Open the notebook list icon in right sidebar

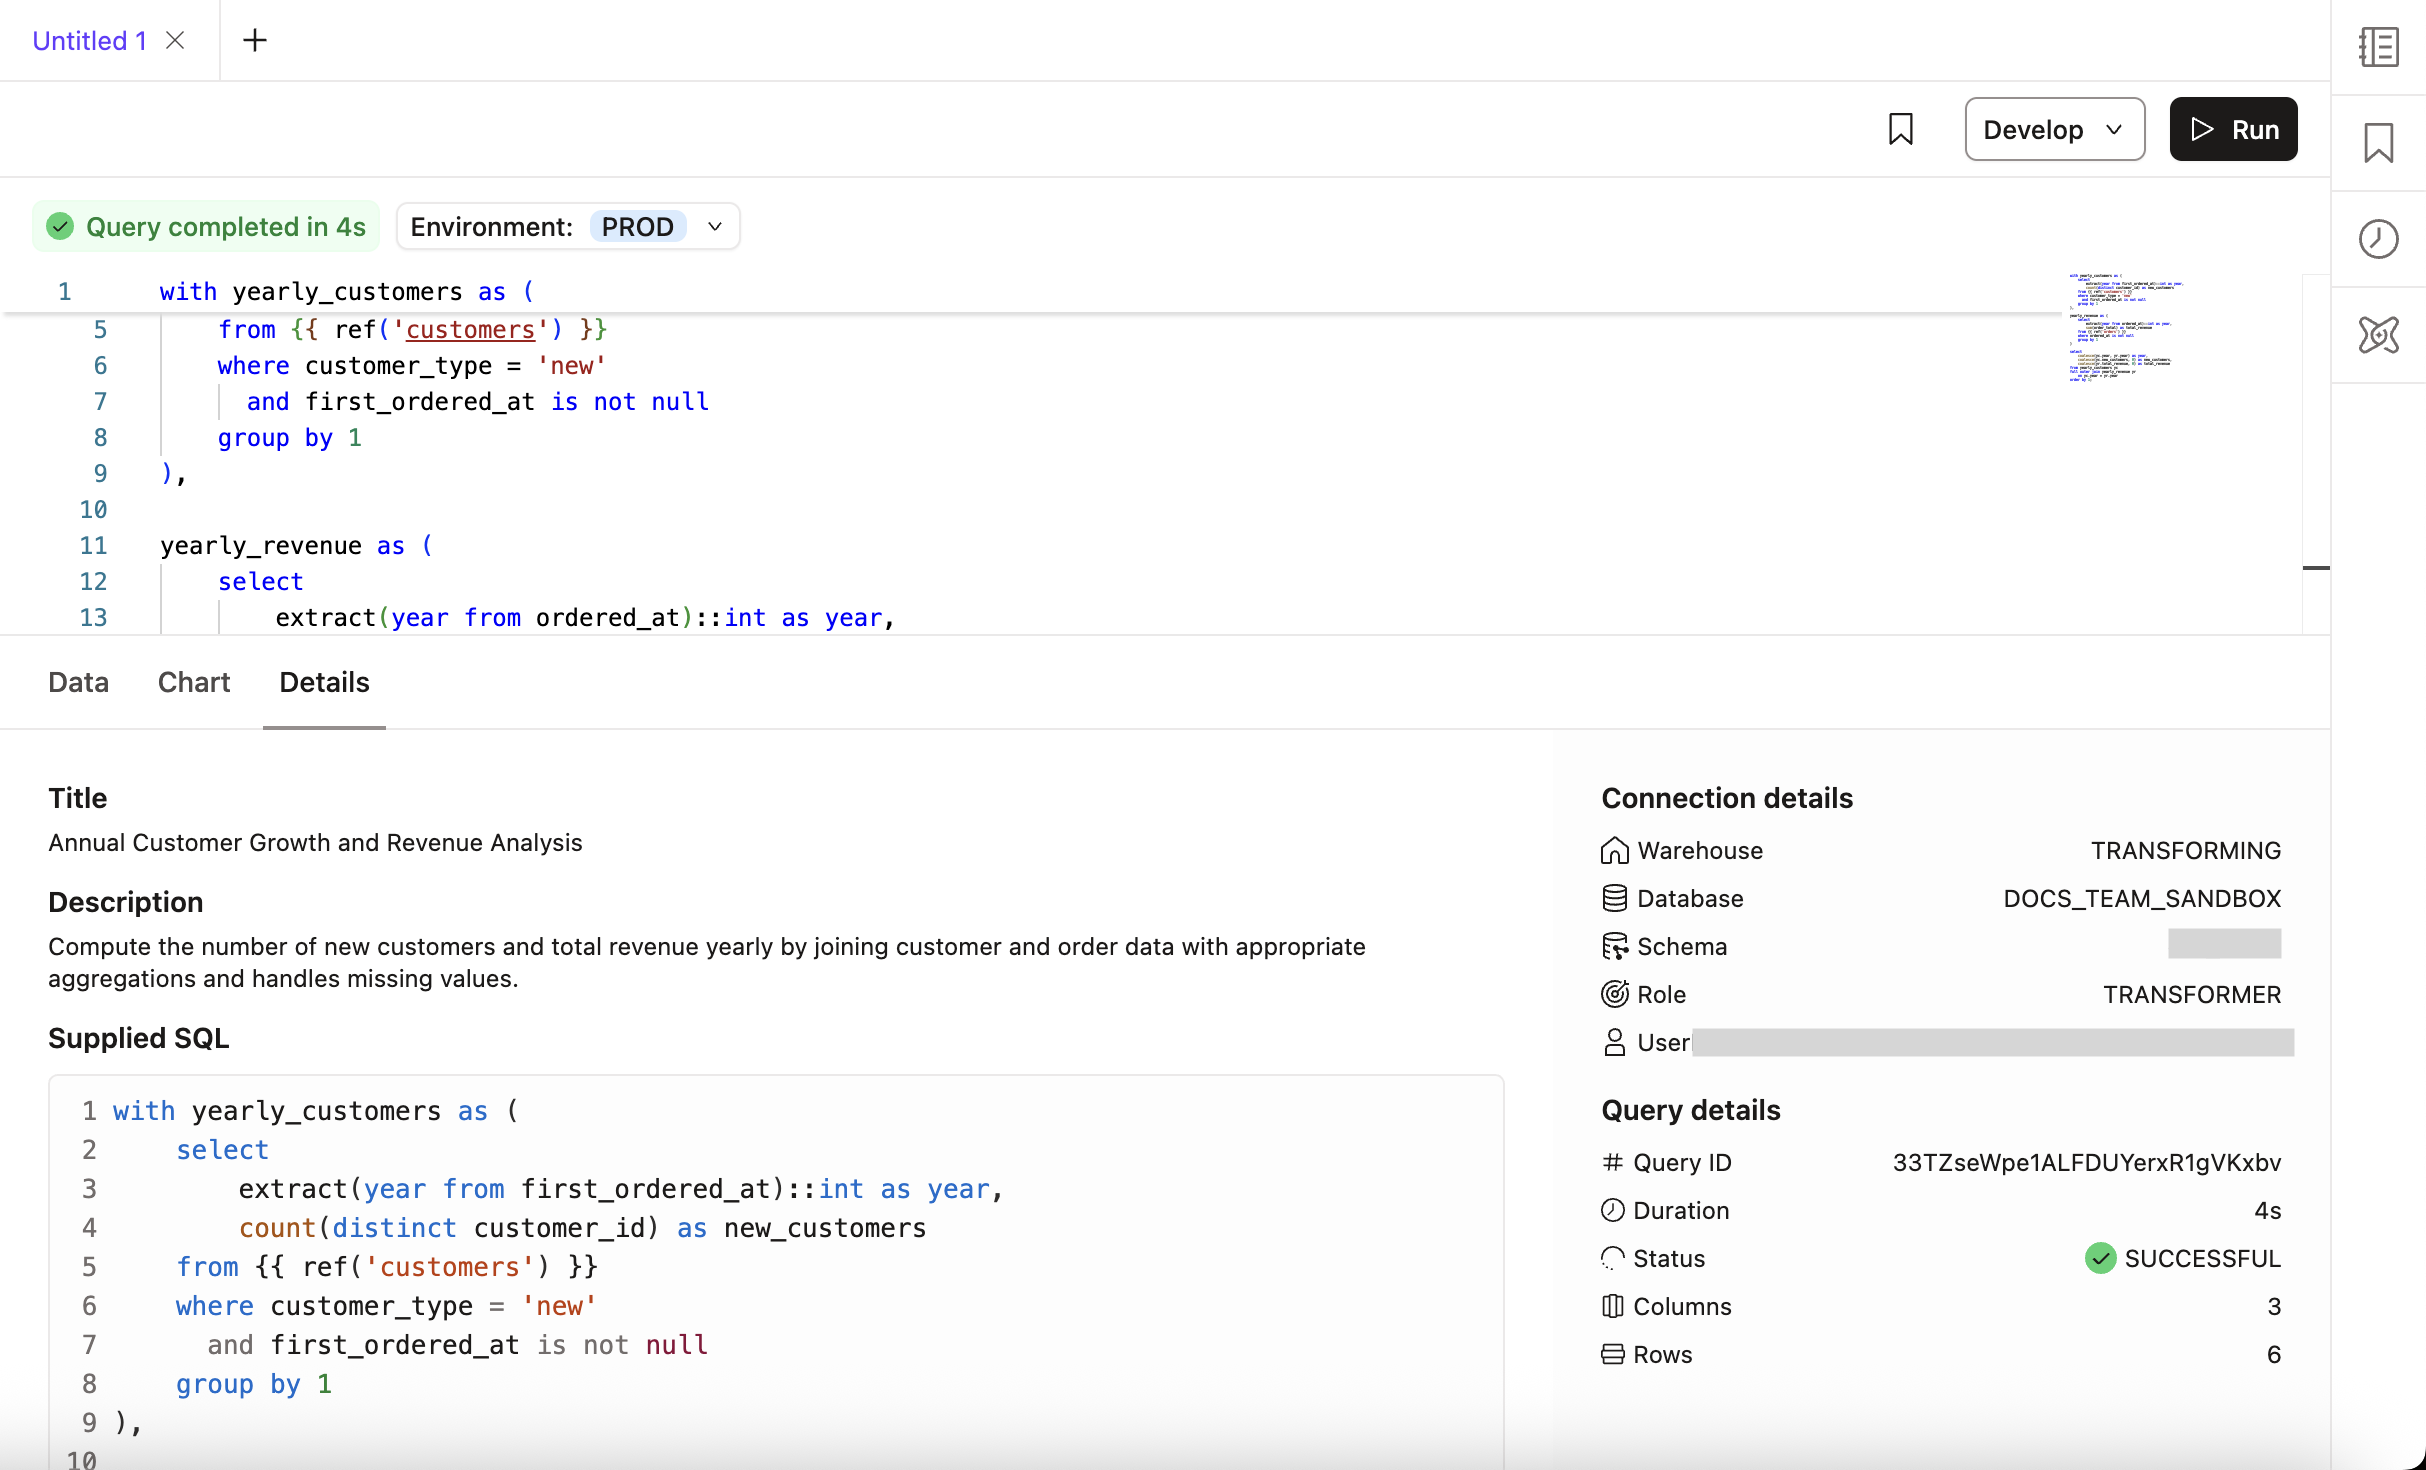[2379, 46]
